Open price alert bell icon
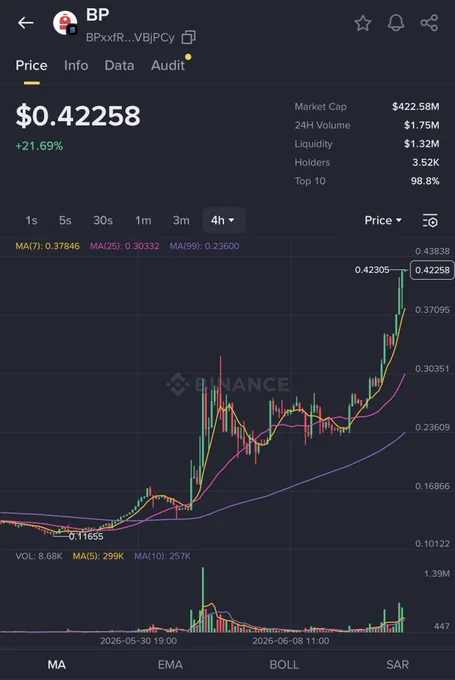This screenshot has width=455, height=680. (396, 23)
